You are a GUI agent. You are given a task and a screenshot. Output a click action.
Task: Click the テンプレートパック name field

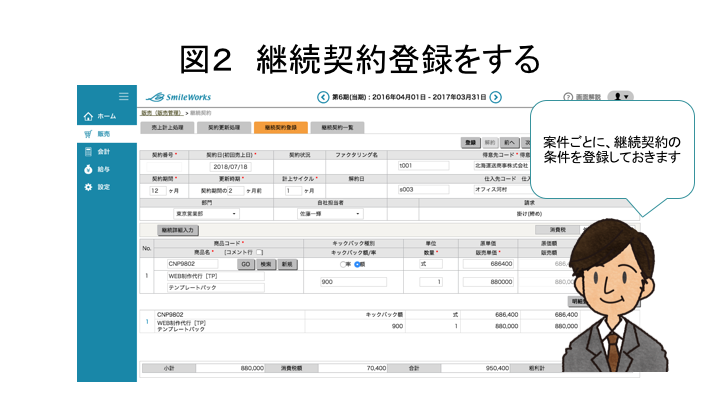[x=215, y=287]
